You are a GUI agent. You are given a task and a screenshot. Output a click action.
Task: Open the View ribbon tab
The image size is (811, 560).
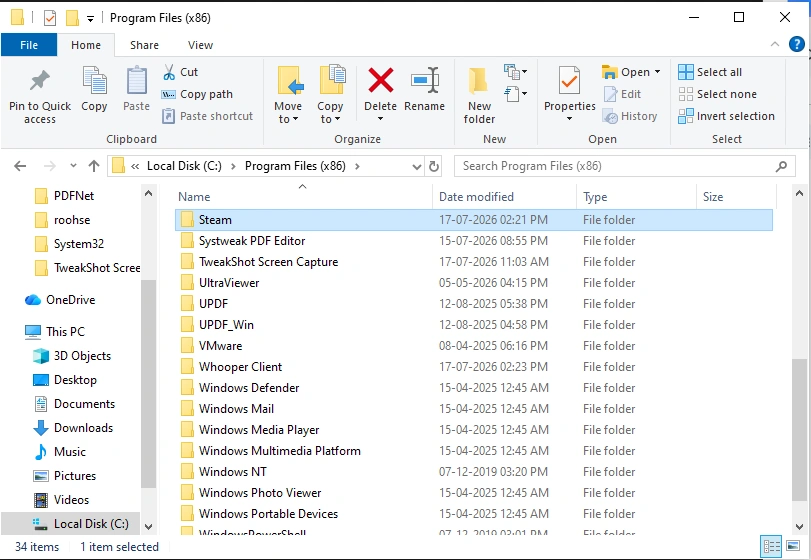pos(200,45)
